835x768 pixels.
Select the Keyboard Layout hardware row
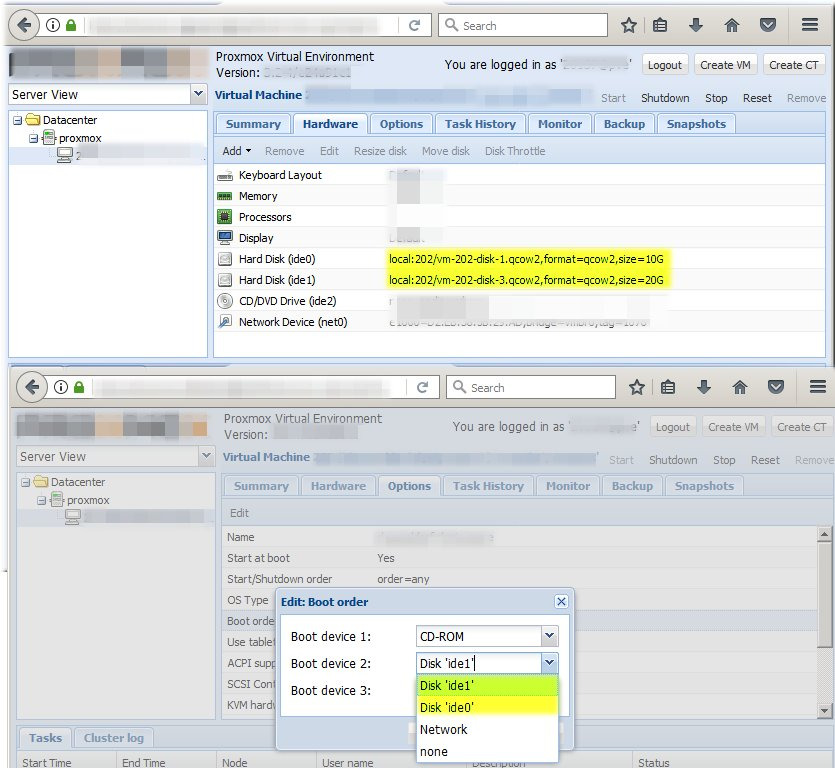coord(520,175)
